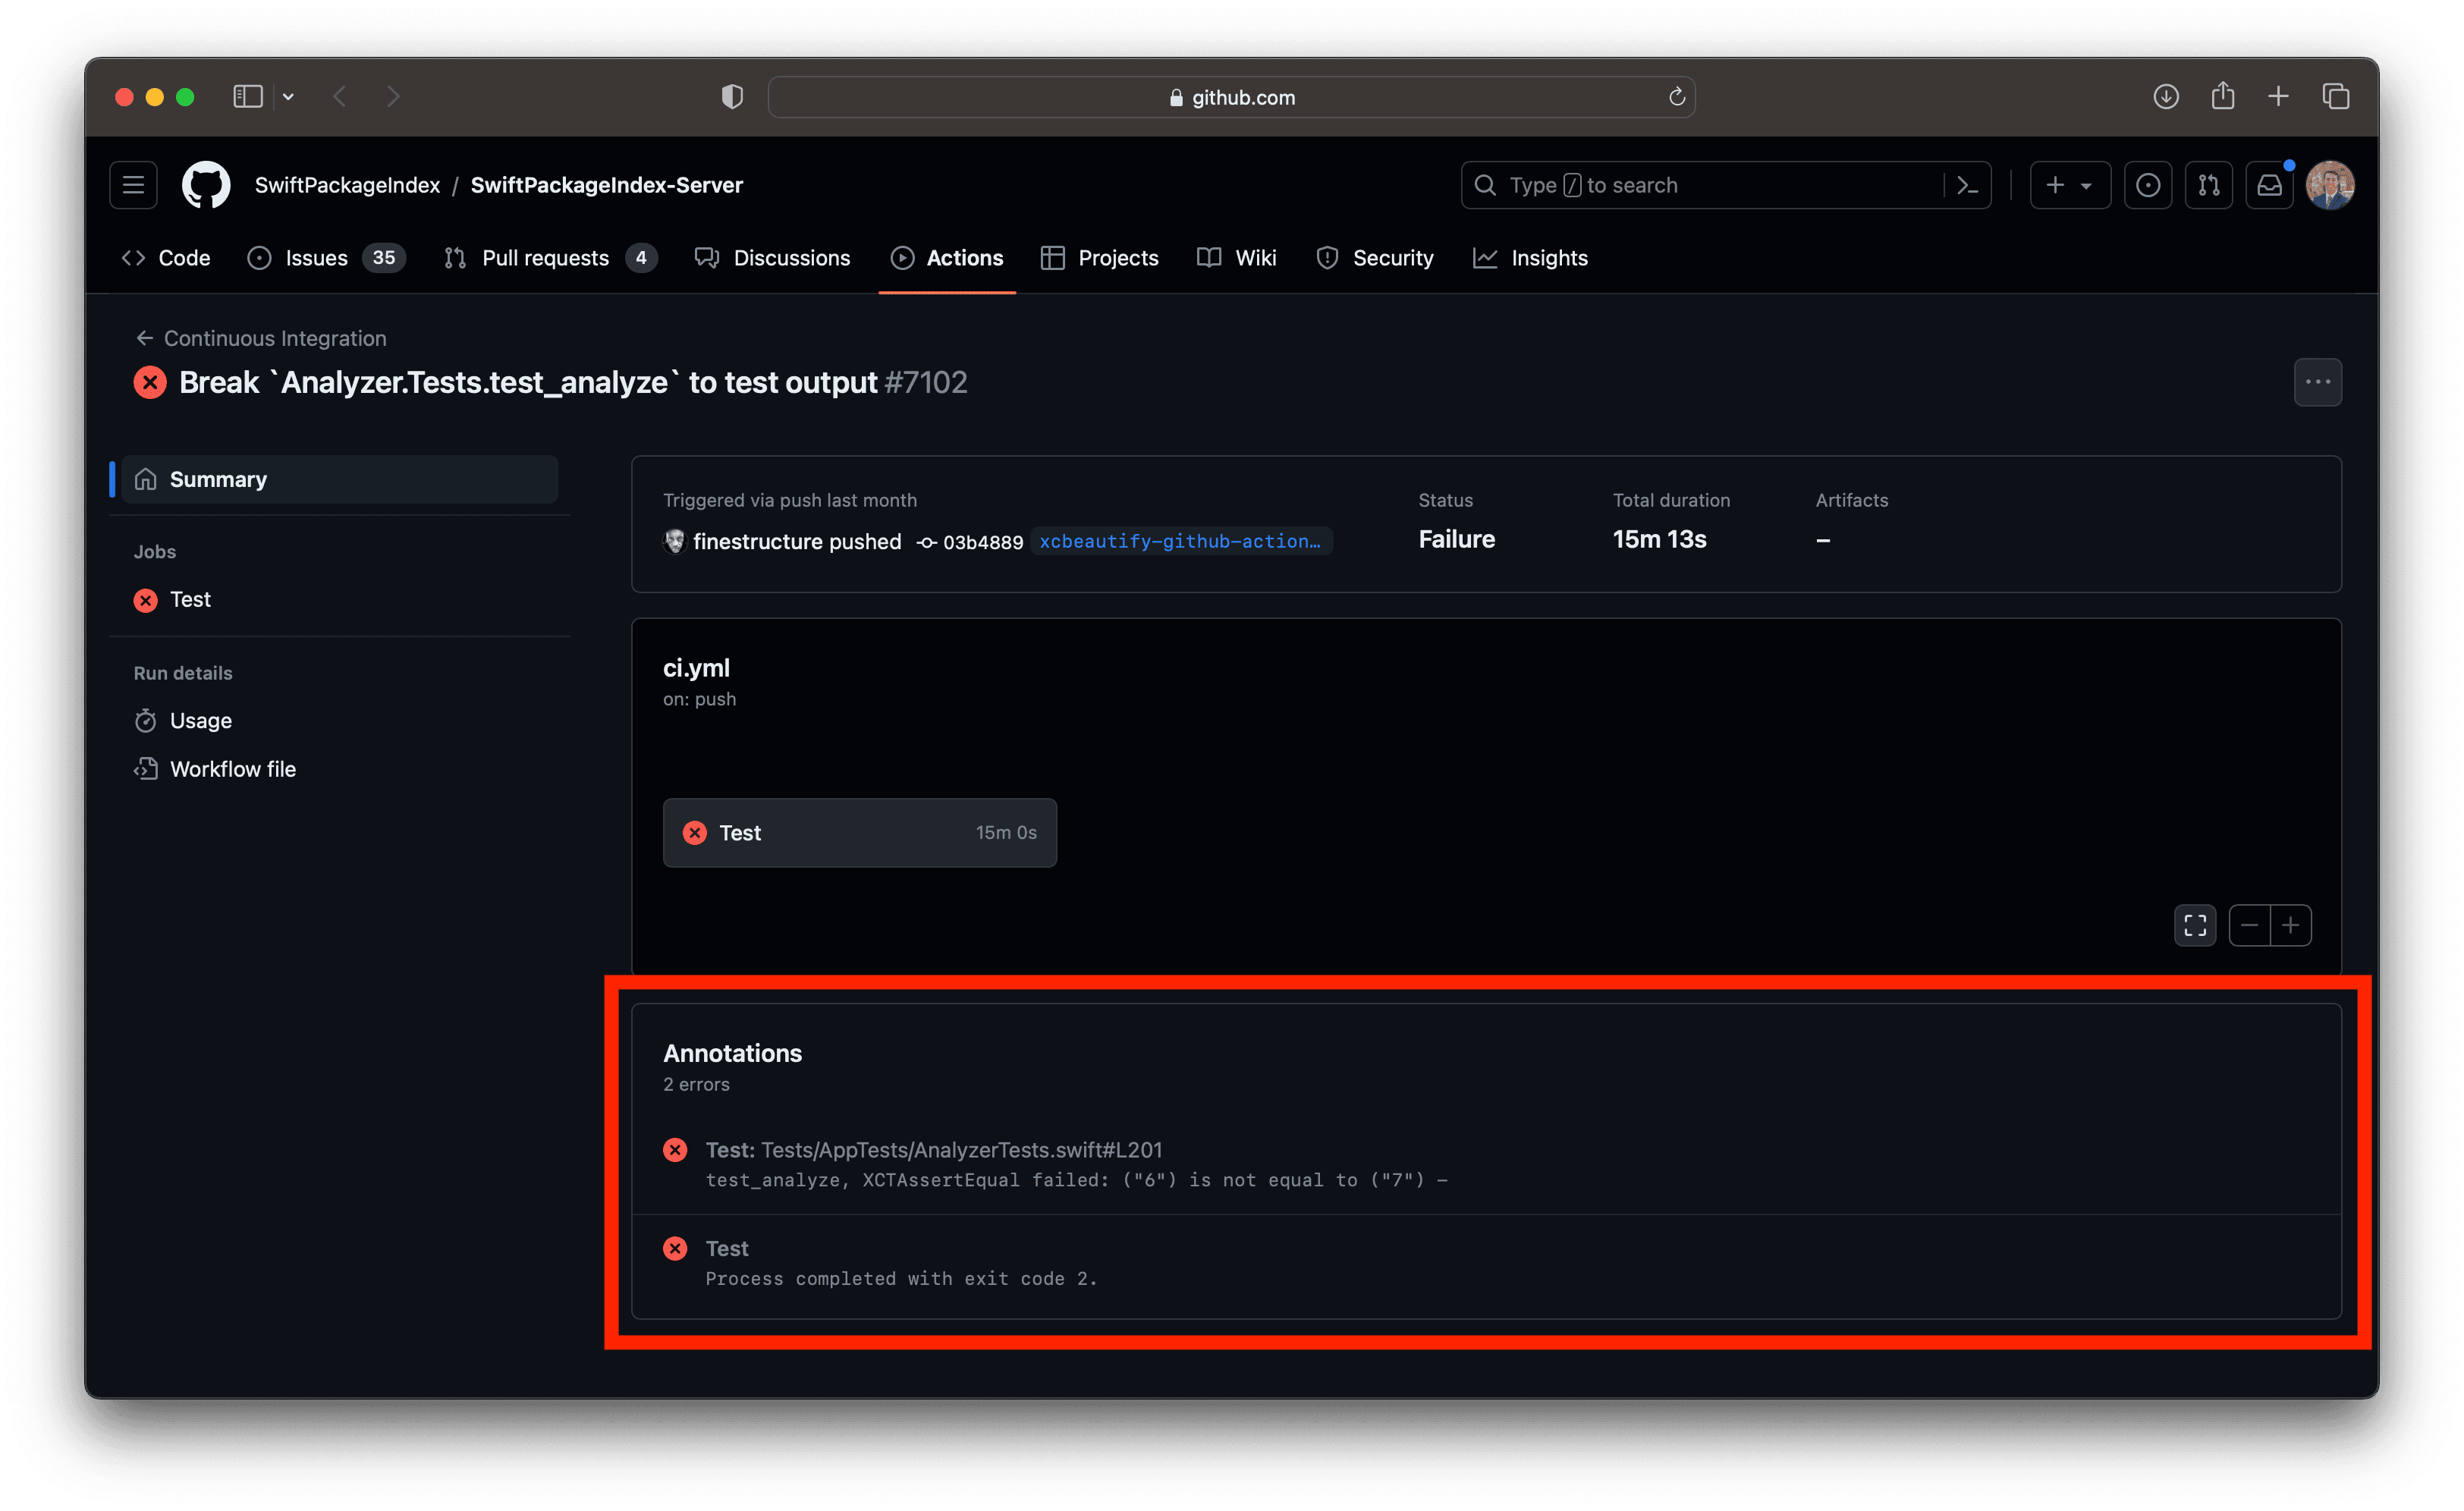Open the workflow run options kebab menu
This screenshot has height=1511, width=2464.
coord(2318,382)
